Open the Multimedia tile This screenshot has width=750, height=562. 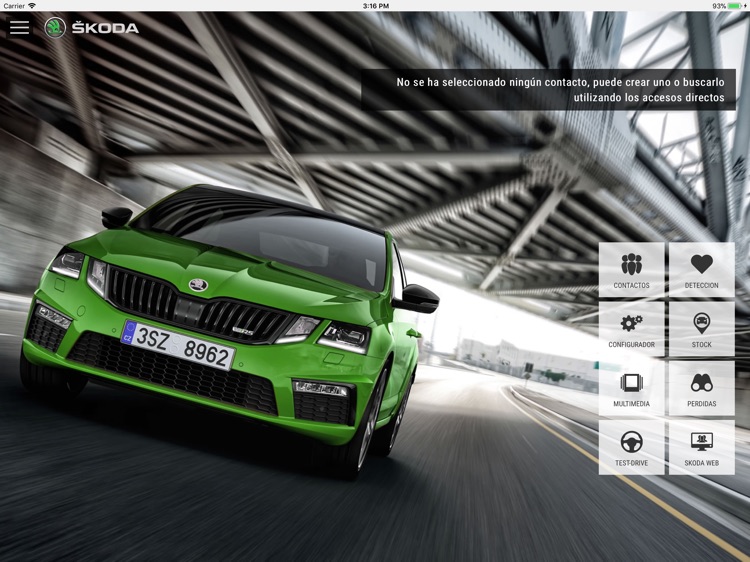point(631,388)
